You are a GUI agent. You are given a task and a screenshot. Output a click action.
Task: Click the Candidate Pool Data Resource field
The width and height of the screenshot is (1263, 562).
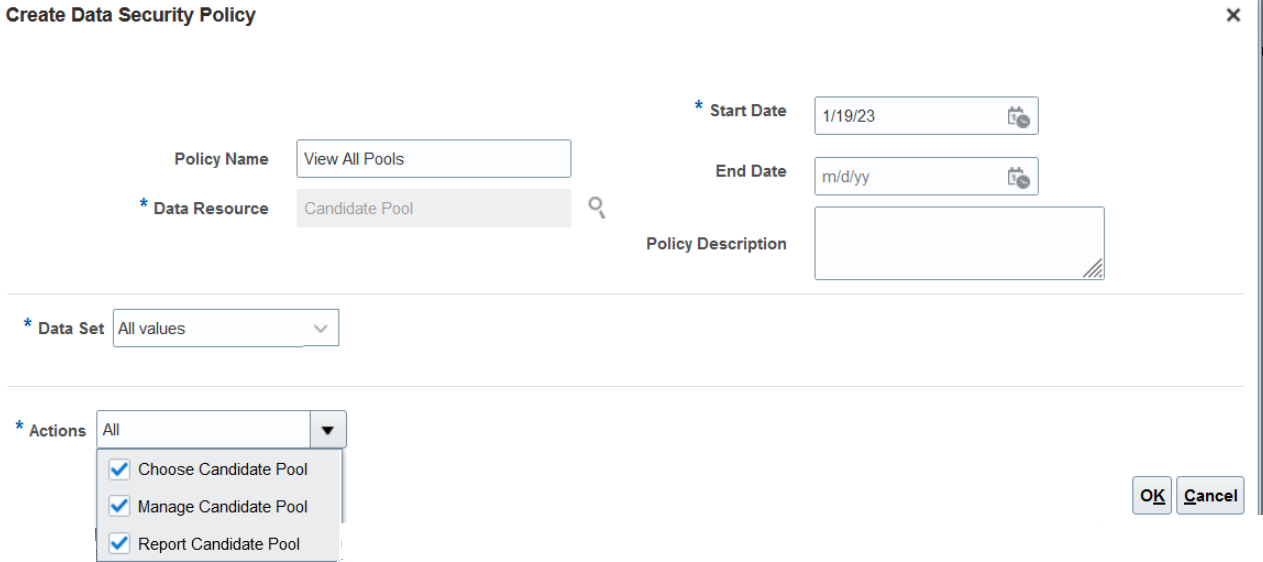pyautogui.click(x=433, y=209)
